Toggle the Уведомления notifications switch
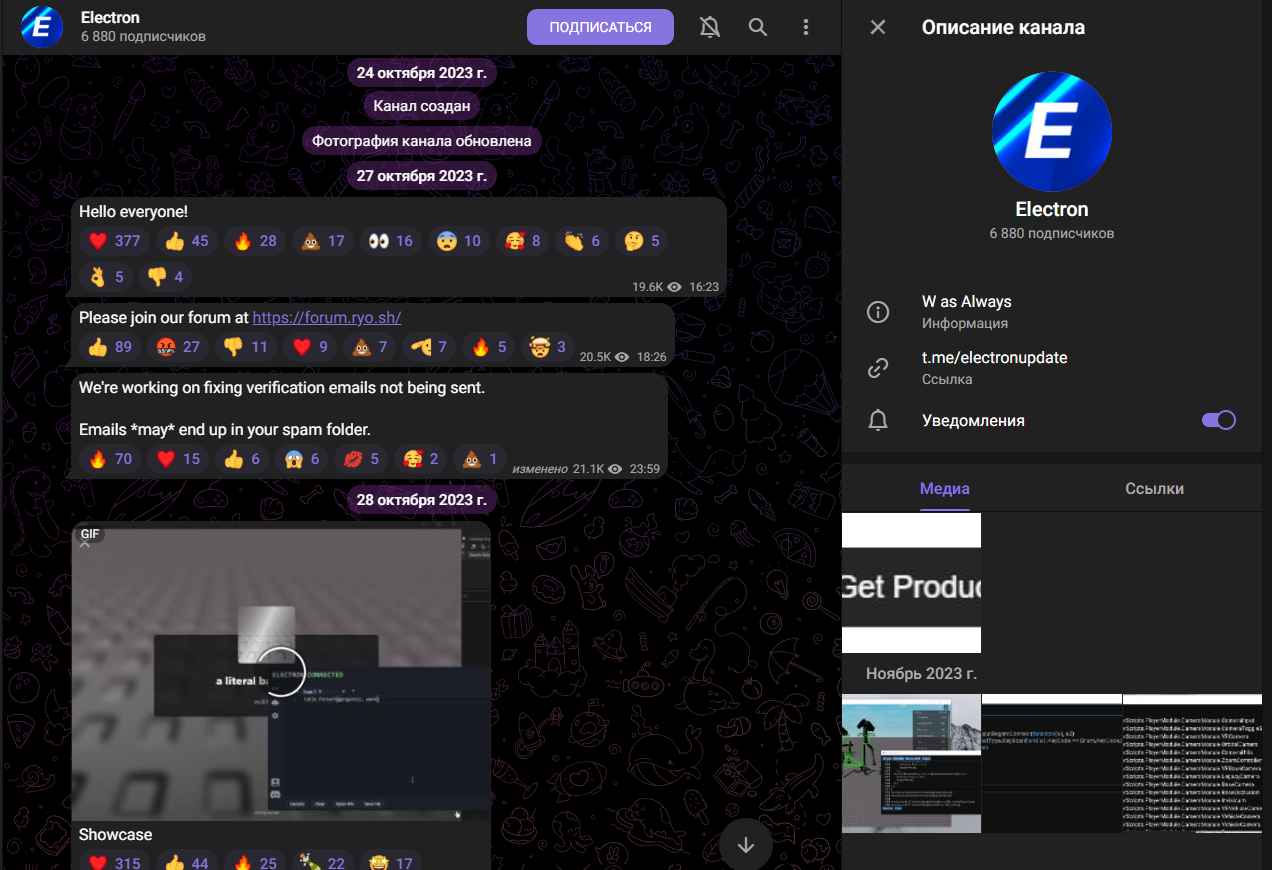This screenshot has width=1272, height=870. coord(1219,420)
